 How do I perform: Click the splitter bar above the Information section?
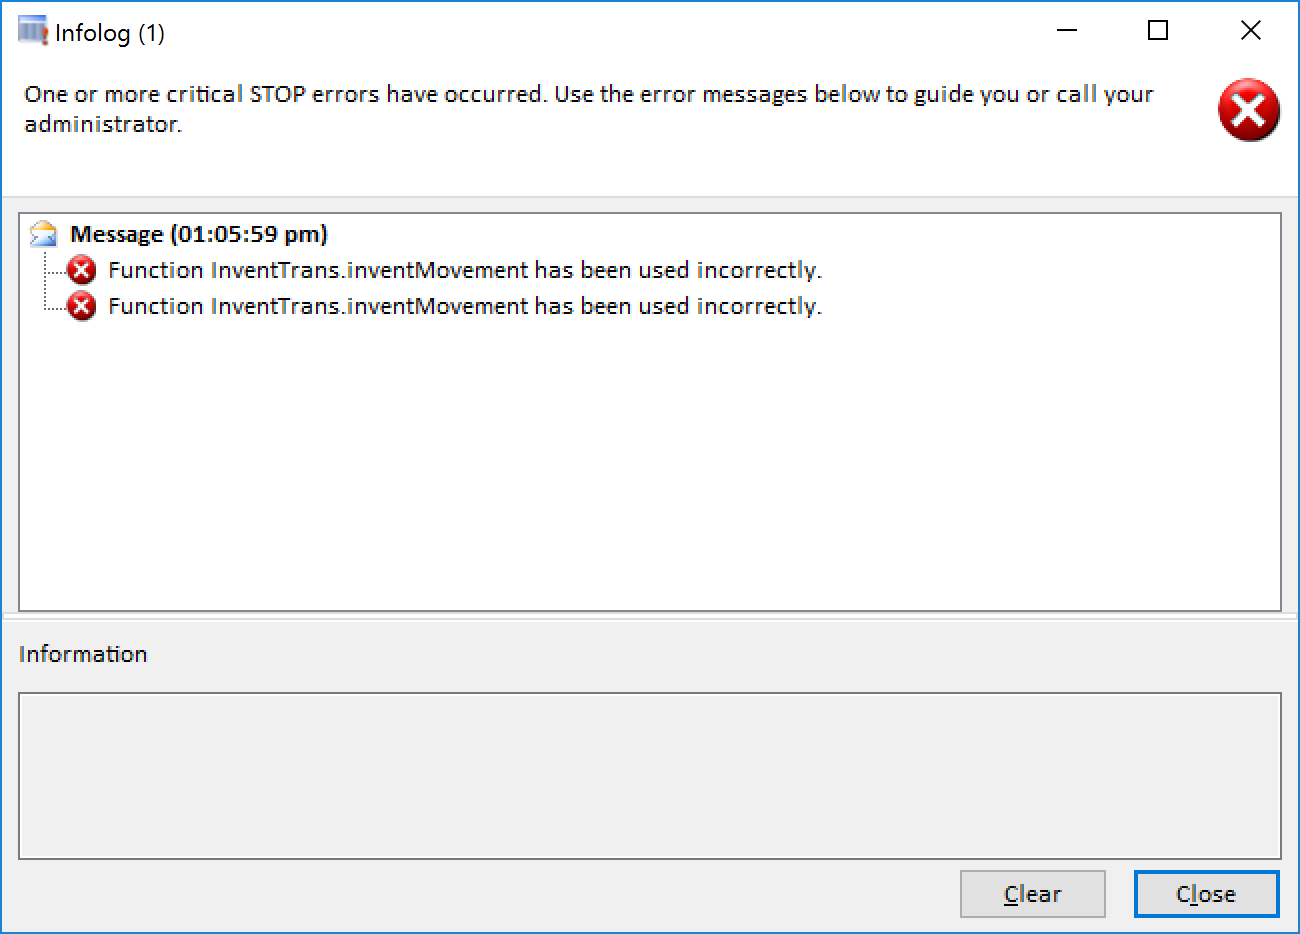click(650, 618)
